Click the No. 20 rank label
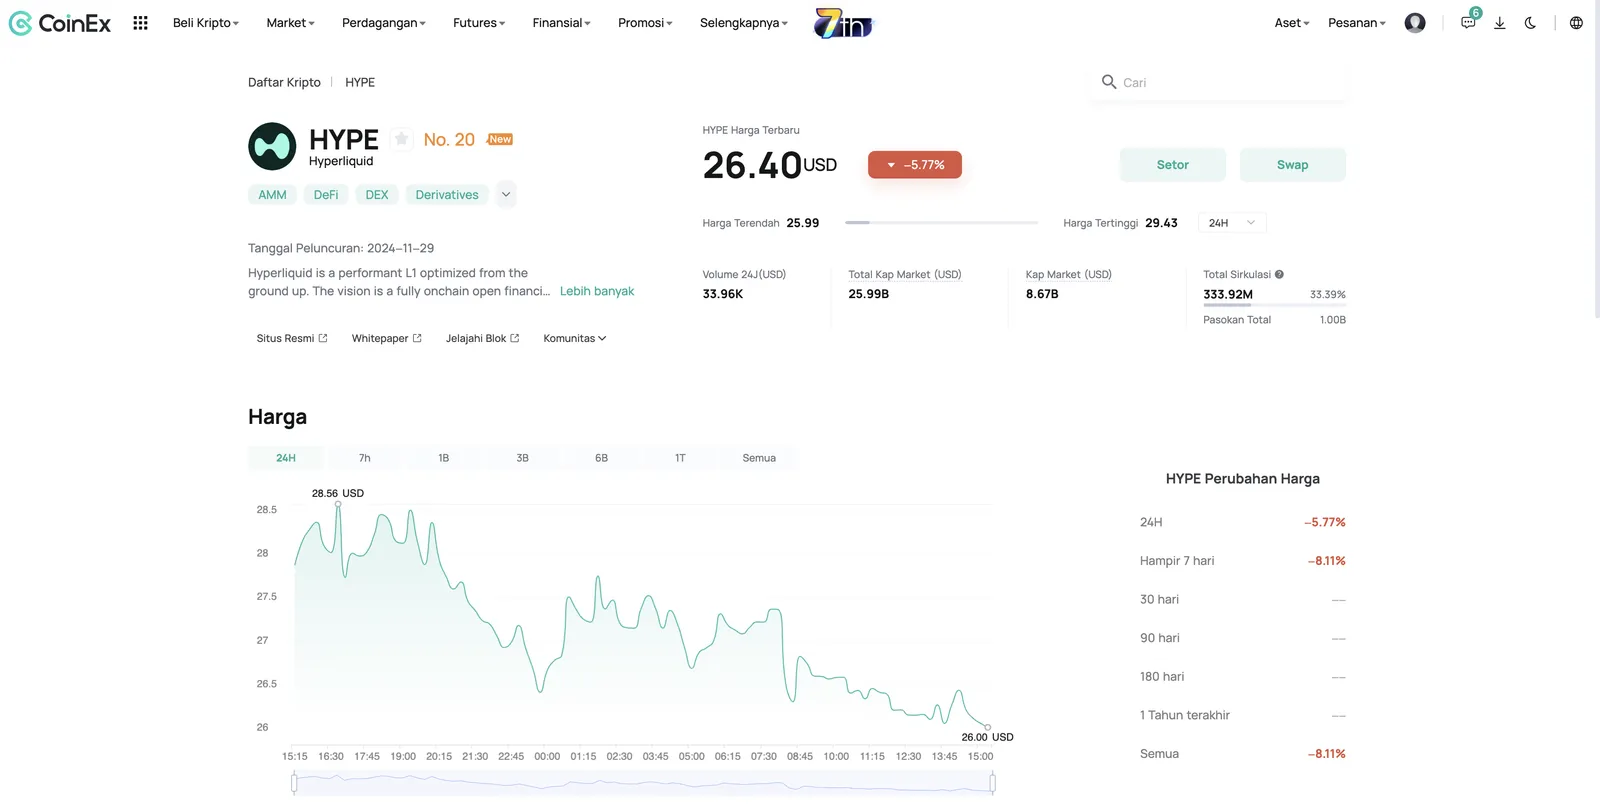Screen dimensions: 1600x804 click(449, 140)
